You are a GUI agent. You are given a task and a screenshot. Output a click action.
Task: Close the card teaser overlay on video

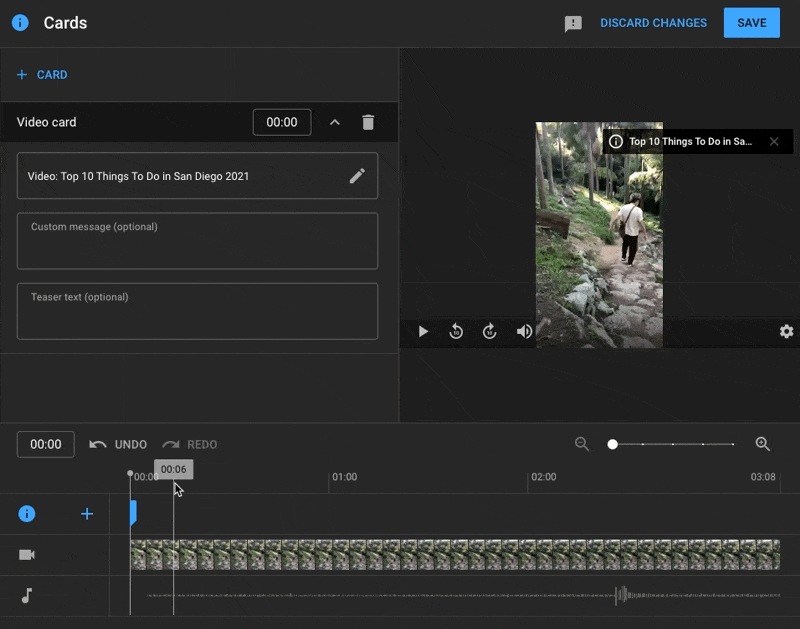[x=773, y=142]
